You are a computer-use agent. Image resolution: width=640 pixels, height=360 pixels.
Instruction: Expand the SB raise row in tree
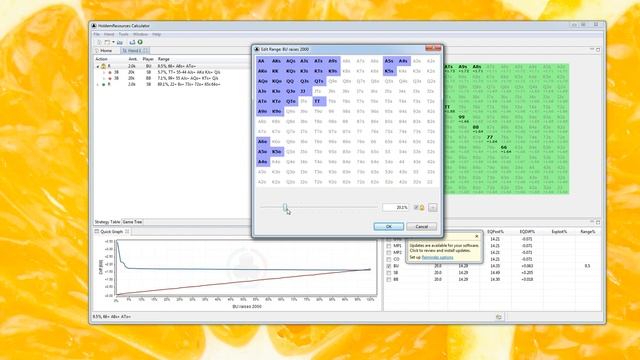click(98, 84)
